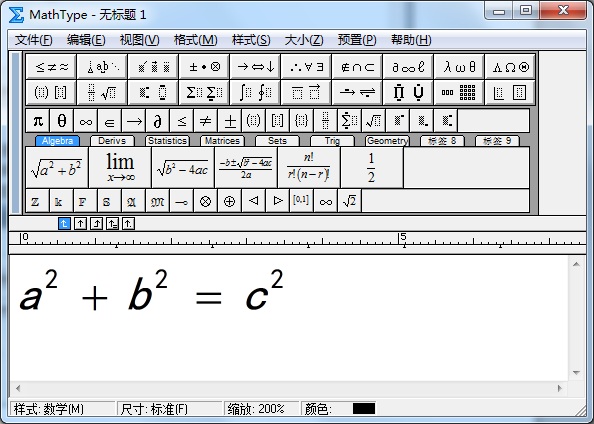The width and height of the screenshot is (594, 424).
Task: Open the fence templates palette
Action: click(x=51, y=92)
